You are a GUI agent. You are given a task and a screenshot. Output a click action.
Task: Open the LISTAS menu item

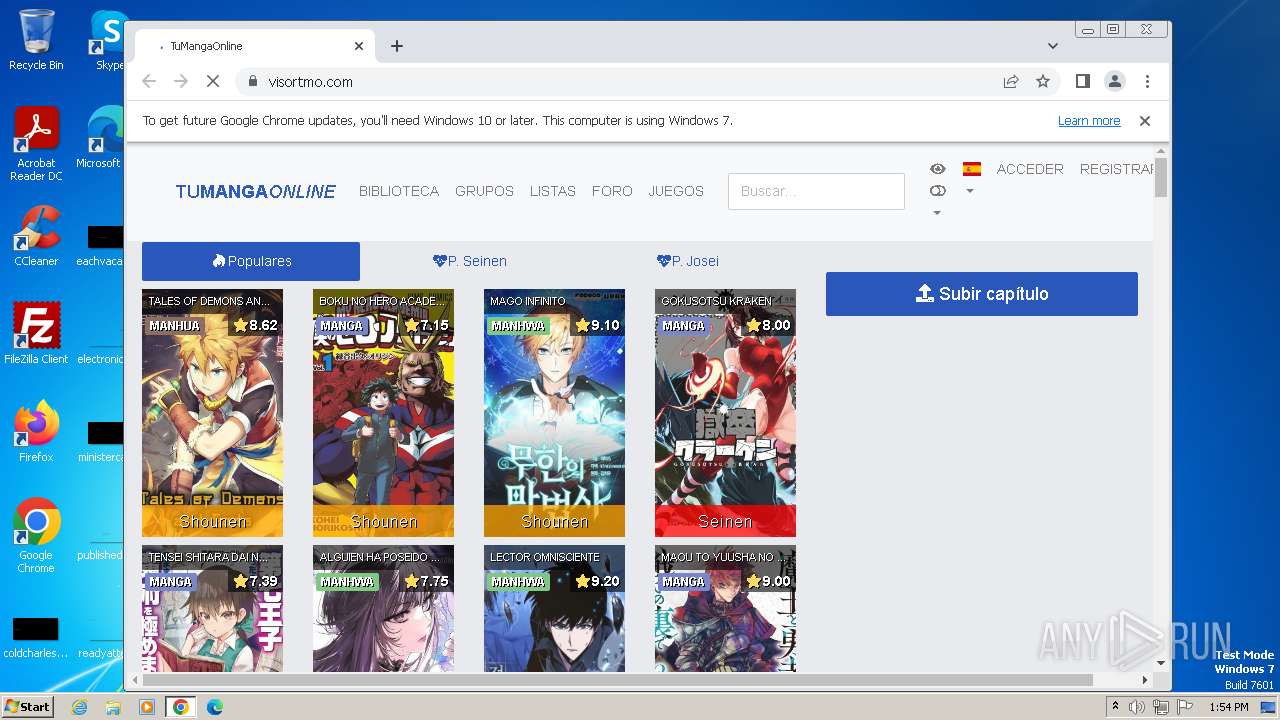(x=553, y=191)
